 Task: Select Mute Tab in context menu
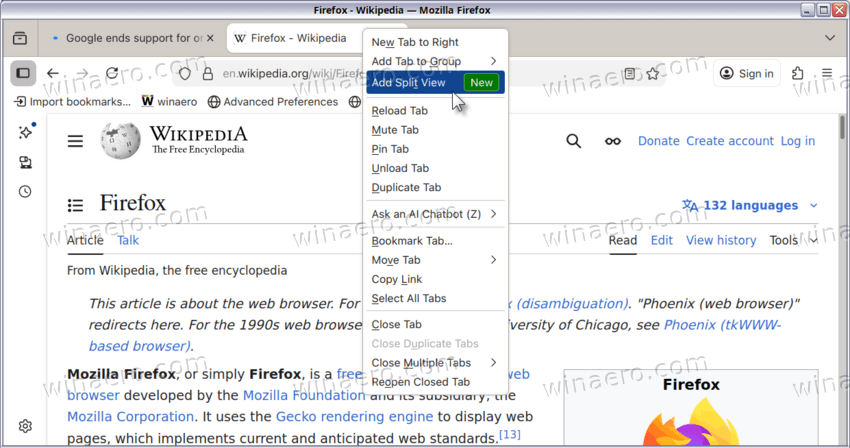435,130
